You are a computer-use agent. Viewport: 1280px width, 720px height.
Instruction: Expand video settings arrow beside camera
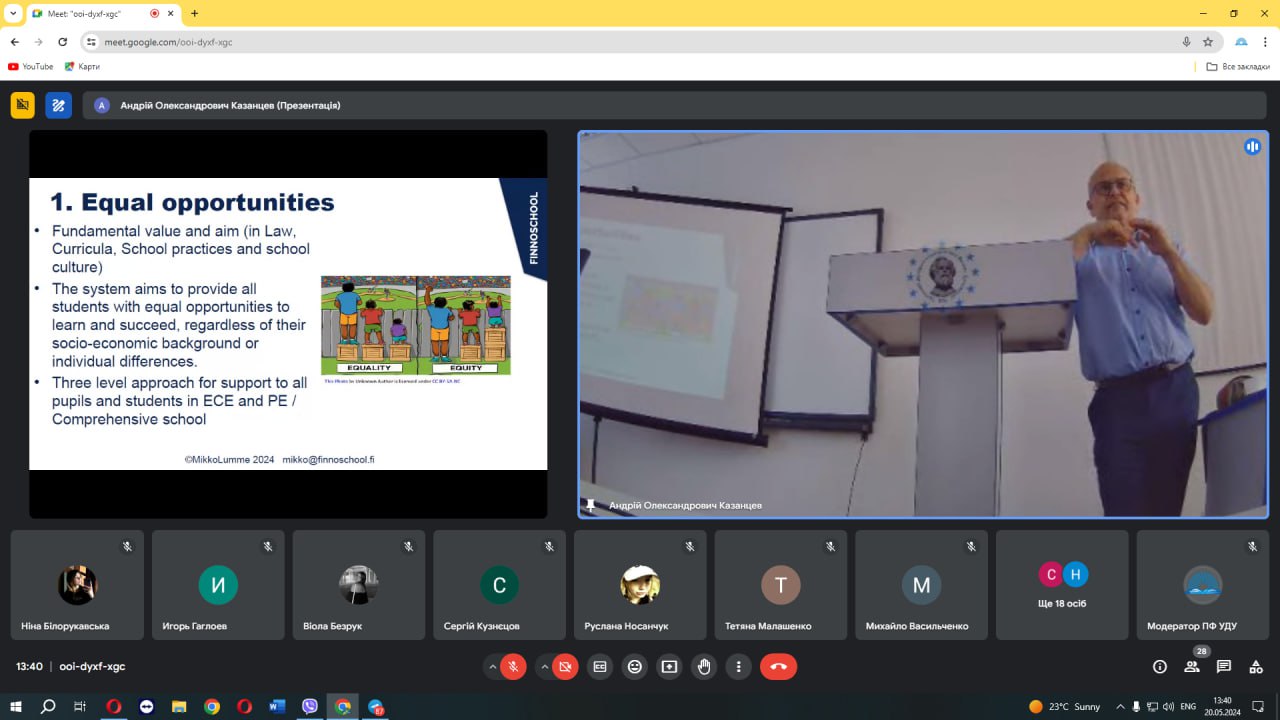tap(544, 666)
